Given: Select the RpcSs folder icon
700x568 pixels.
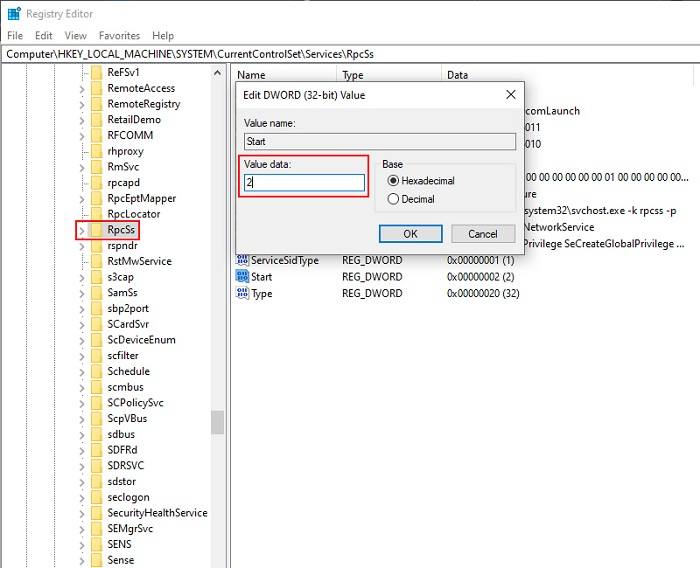Looking at the screenshot, I should pos(95,230).
